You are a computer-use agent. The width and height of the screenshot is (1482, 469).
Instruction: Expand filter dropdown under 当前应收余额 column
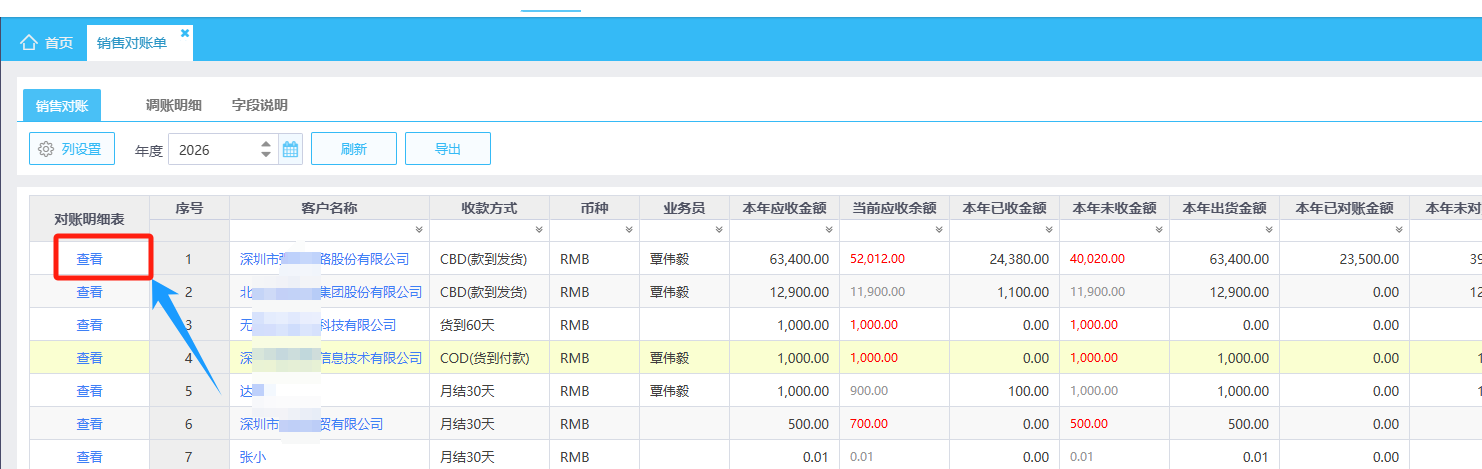(x=938, y=231)
